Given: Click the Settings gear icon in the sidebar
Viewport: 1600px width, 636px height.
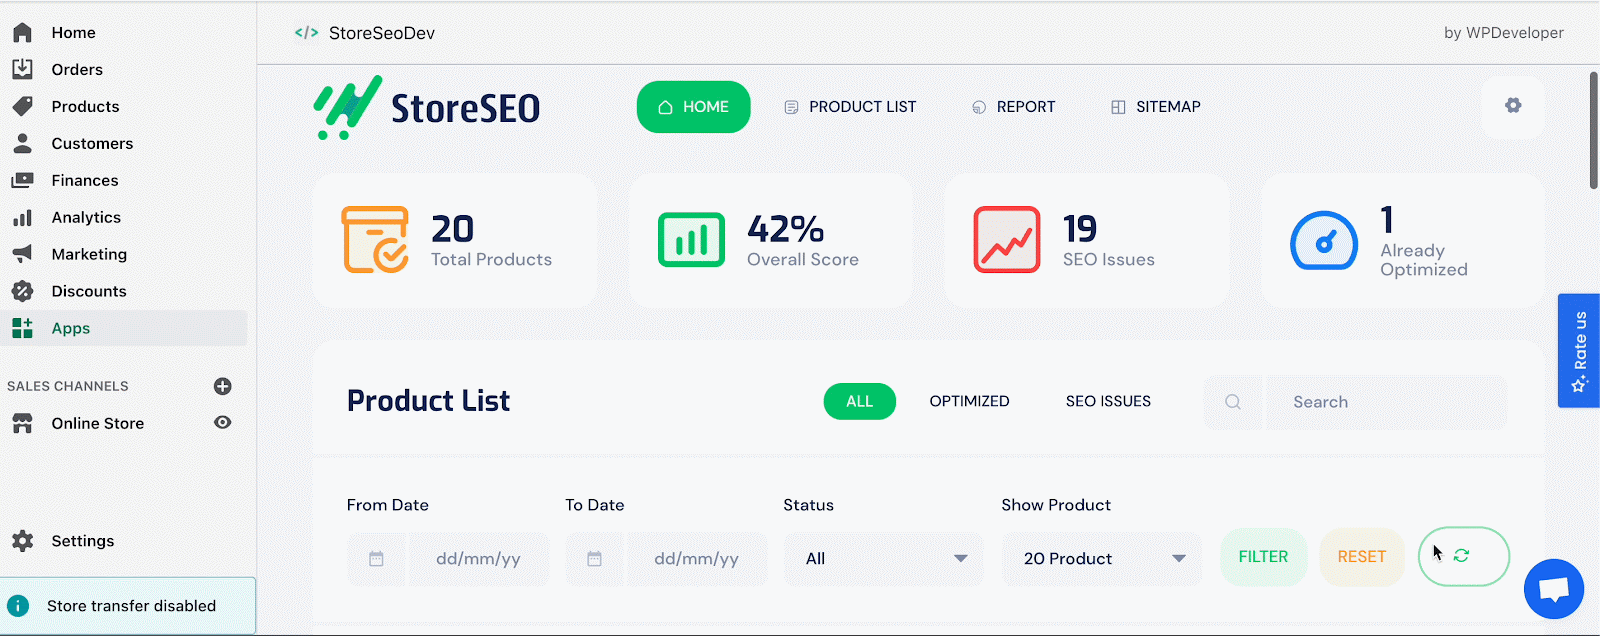Looking at the screenshot, I should (x=22, y=541).
